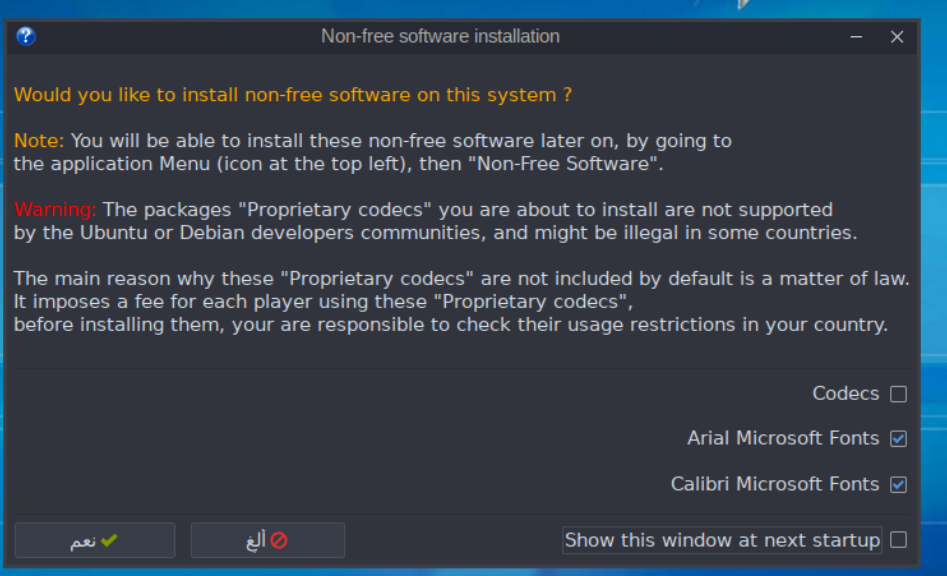
Task: Disable Calibri Microsoft Fonts installation
Action: coord(901,484)
